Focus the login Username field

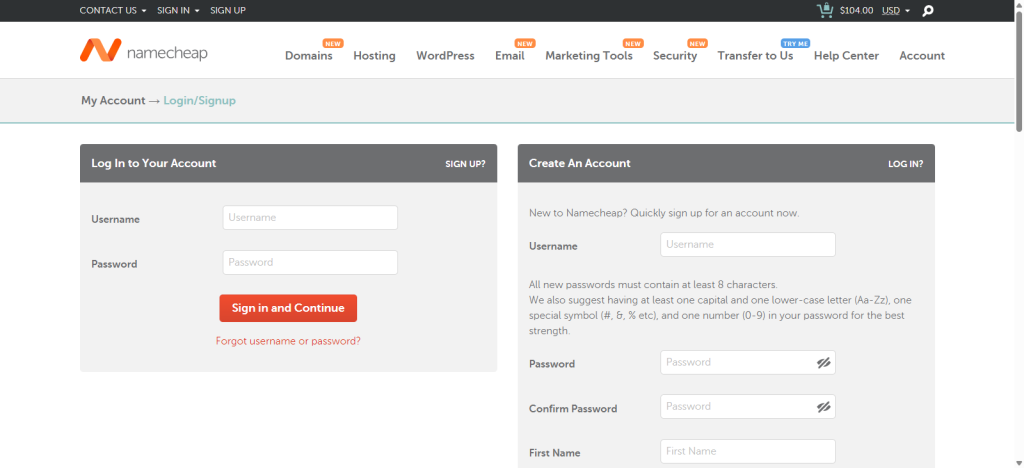[x=310, y=217]
